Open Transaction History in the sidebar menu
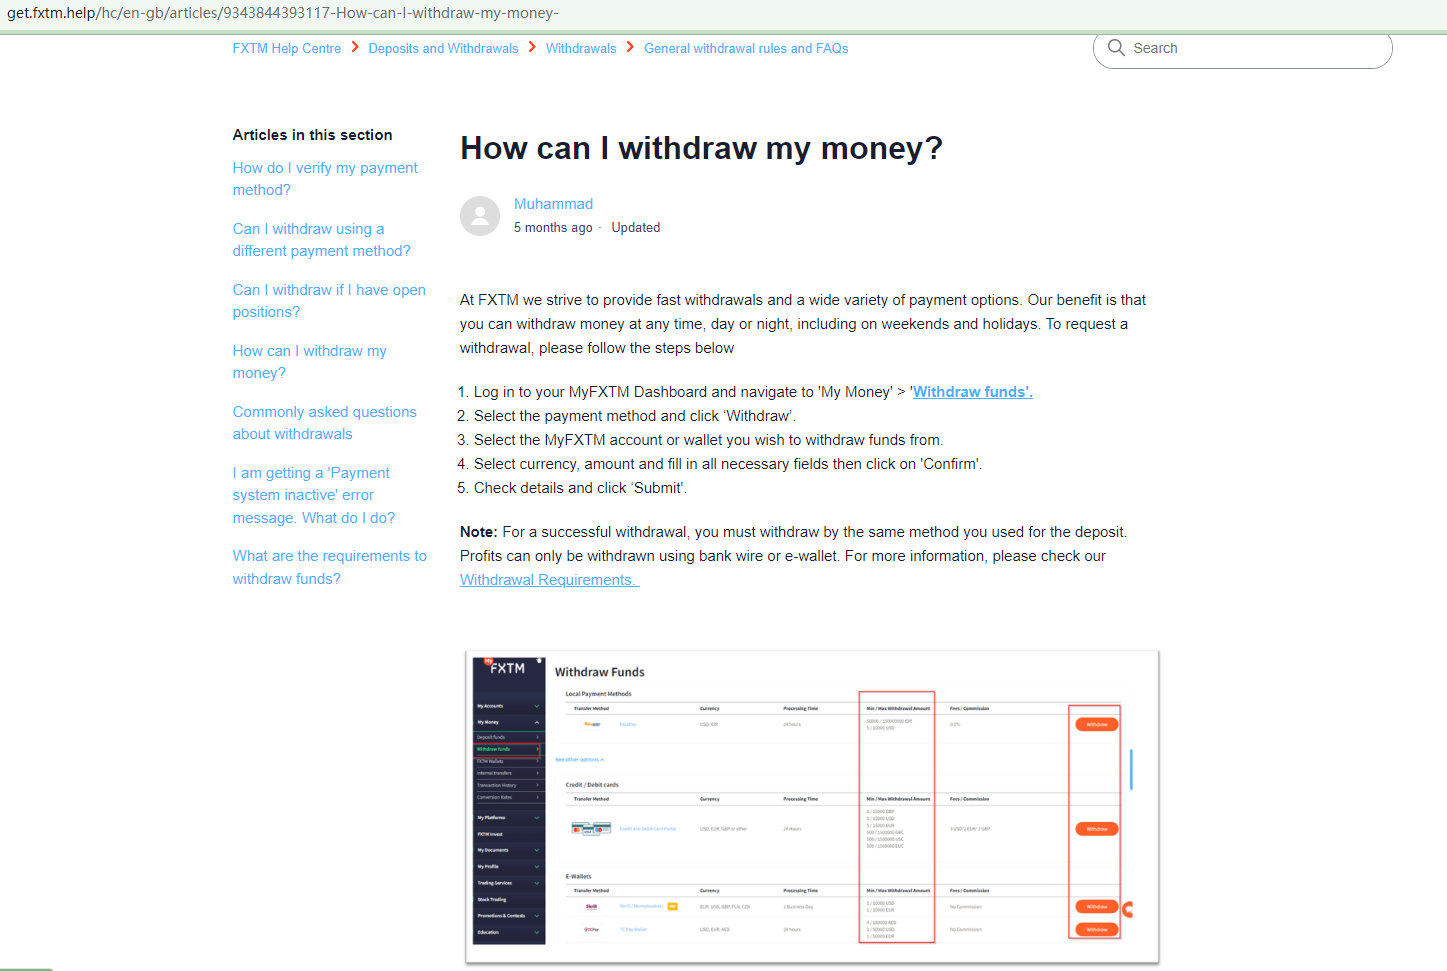Viewport: 1447px width, 971px height. 496,785
